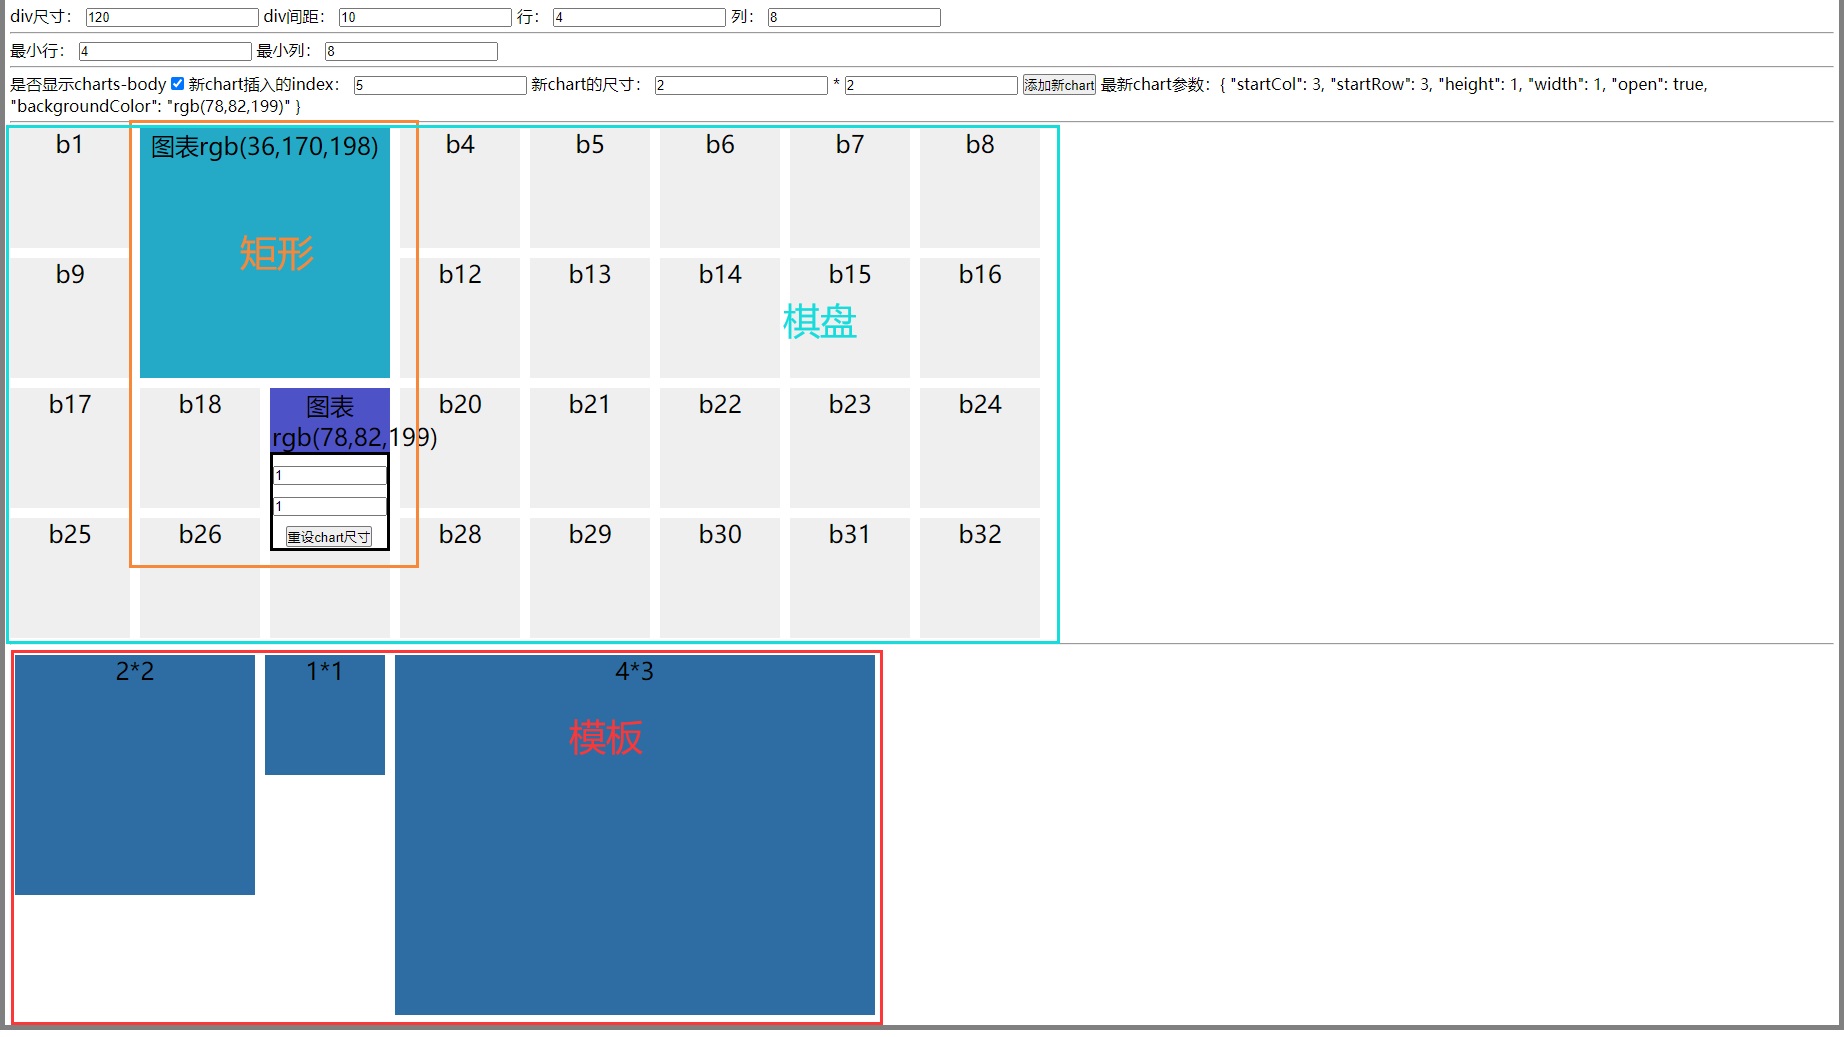
Task: Click grid cell b7
Action: point(850,188)
